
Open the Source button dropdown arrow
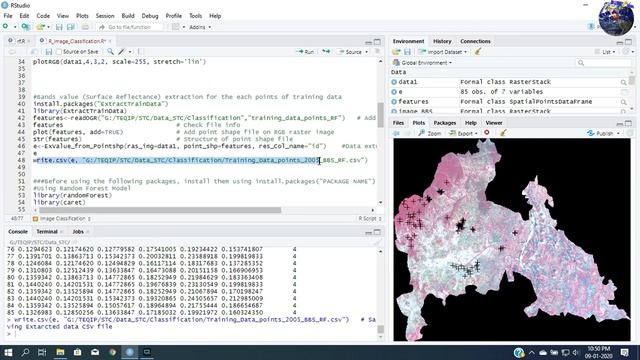(367, 52)
